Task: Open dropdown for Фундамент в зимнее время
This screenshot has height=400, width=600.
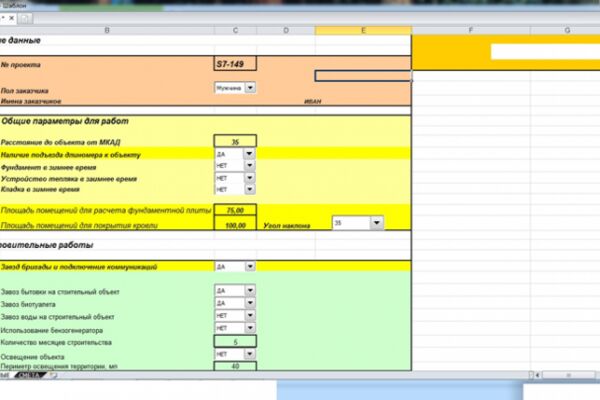Action: (x=249, y=165)
